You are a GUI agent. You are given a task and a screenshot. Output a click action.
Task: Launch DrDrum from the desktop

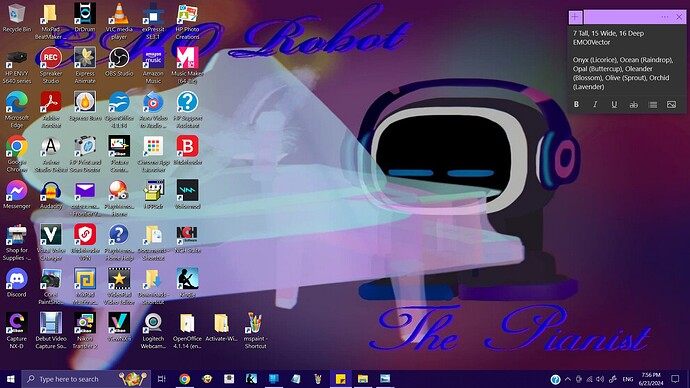85,18
